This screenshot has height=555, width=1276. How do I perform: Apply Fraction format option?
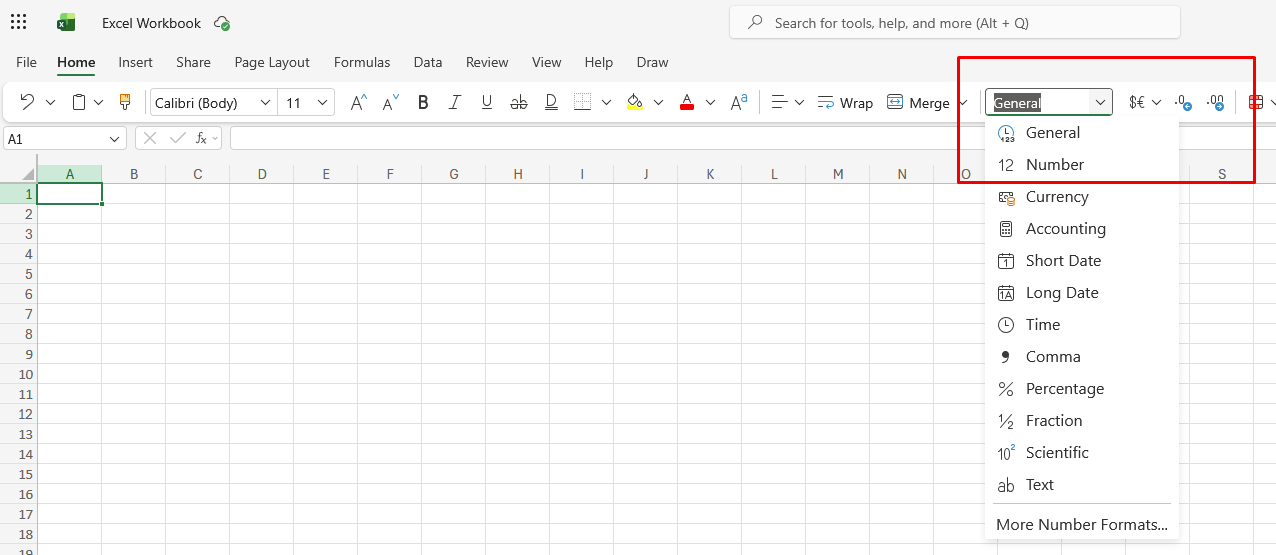point(1082,420)
